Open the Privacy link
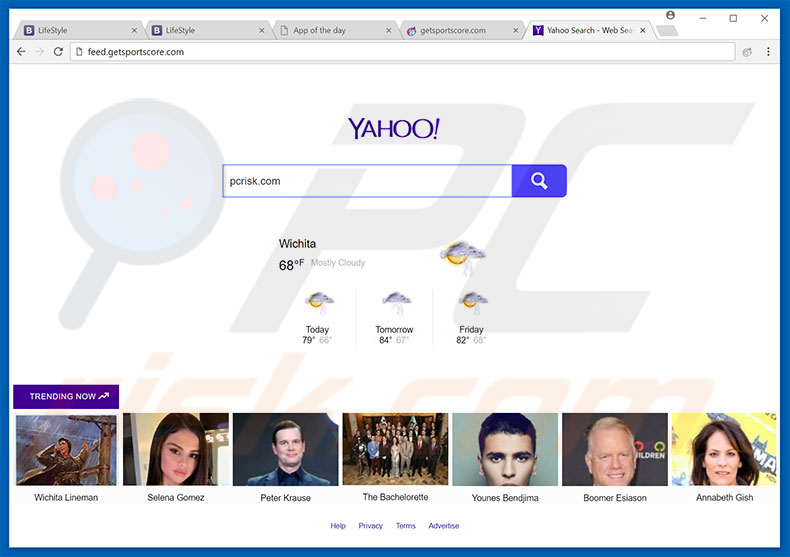The image size is (790, 557). tap(371, 526)
